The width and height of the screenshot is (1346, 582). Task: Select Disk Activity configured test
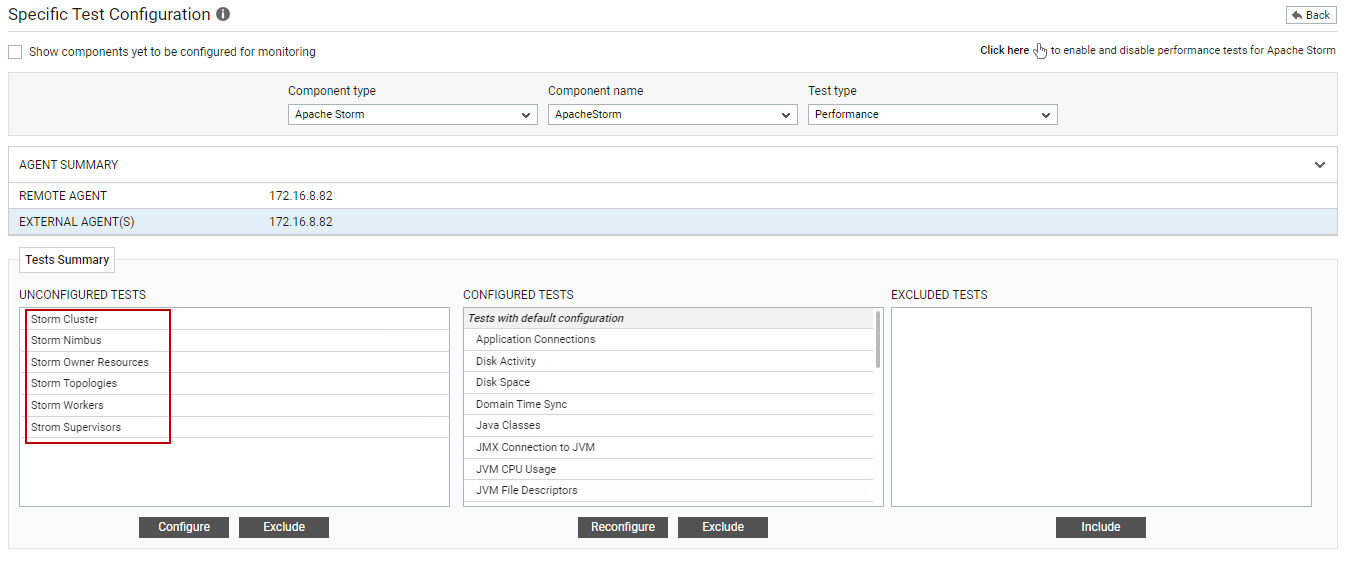click(669, 362)
